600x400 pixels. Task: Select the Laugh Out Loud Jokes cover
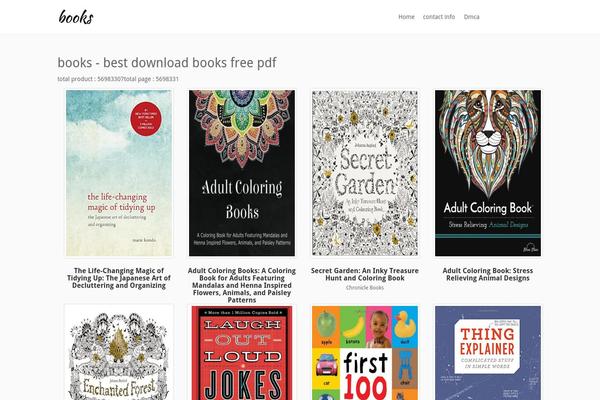(x=242, y=353)
